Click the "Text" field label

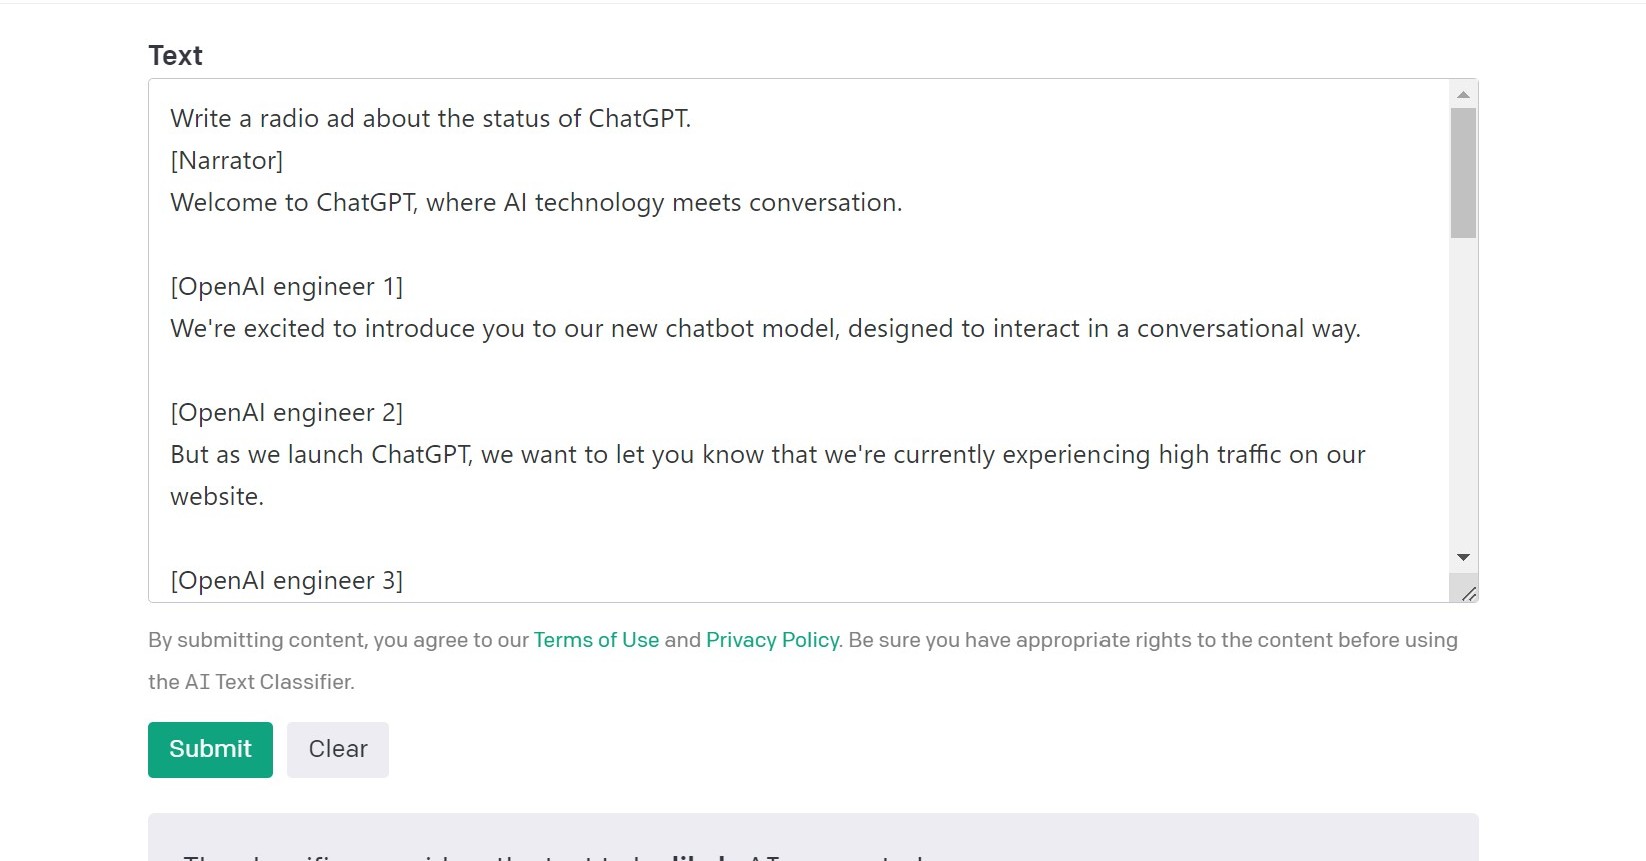pos(175,56)
